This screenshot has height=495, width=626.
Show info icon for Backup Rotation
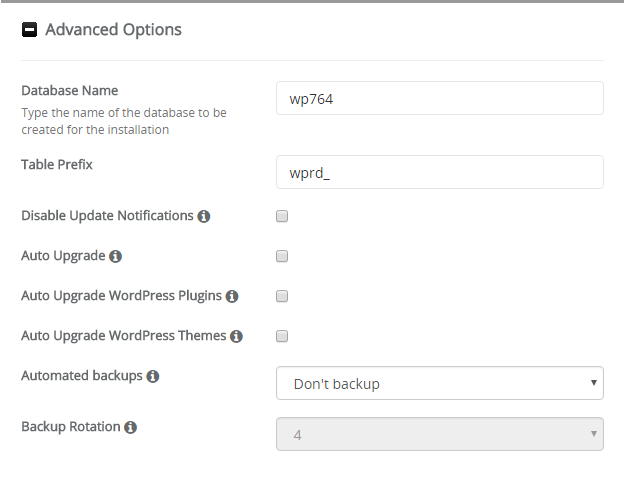point(131,427)
